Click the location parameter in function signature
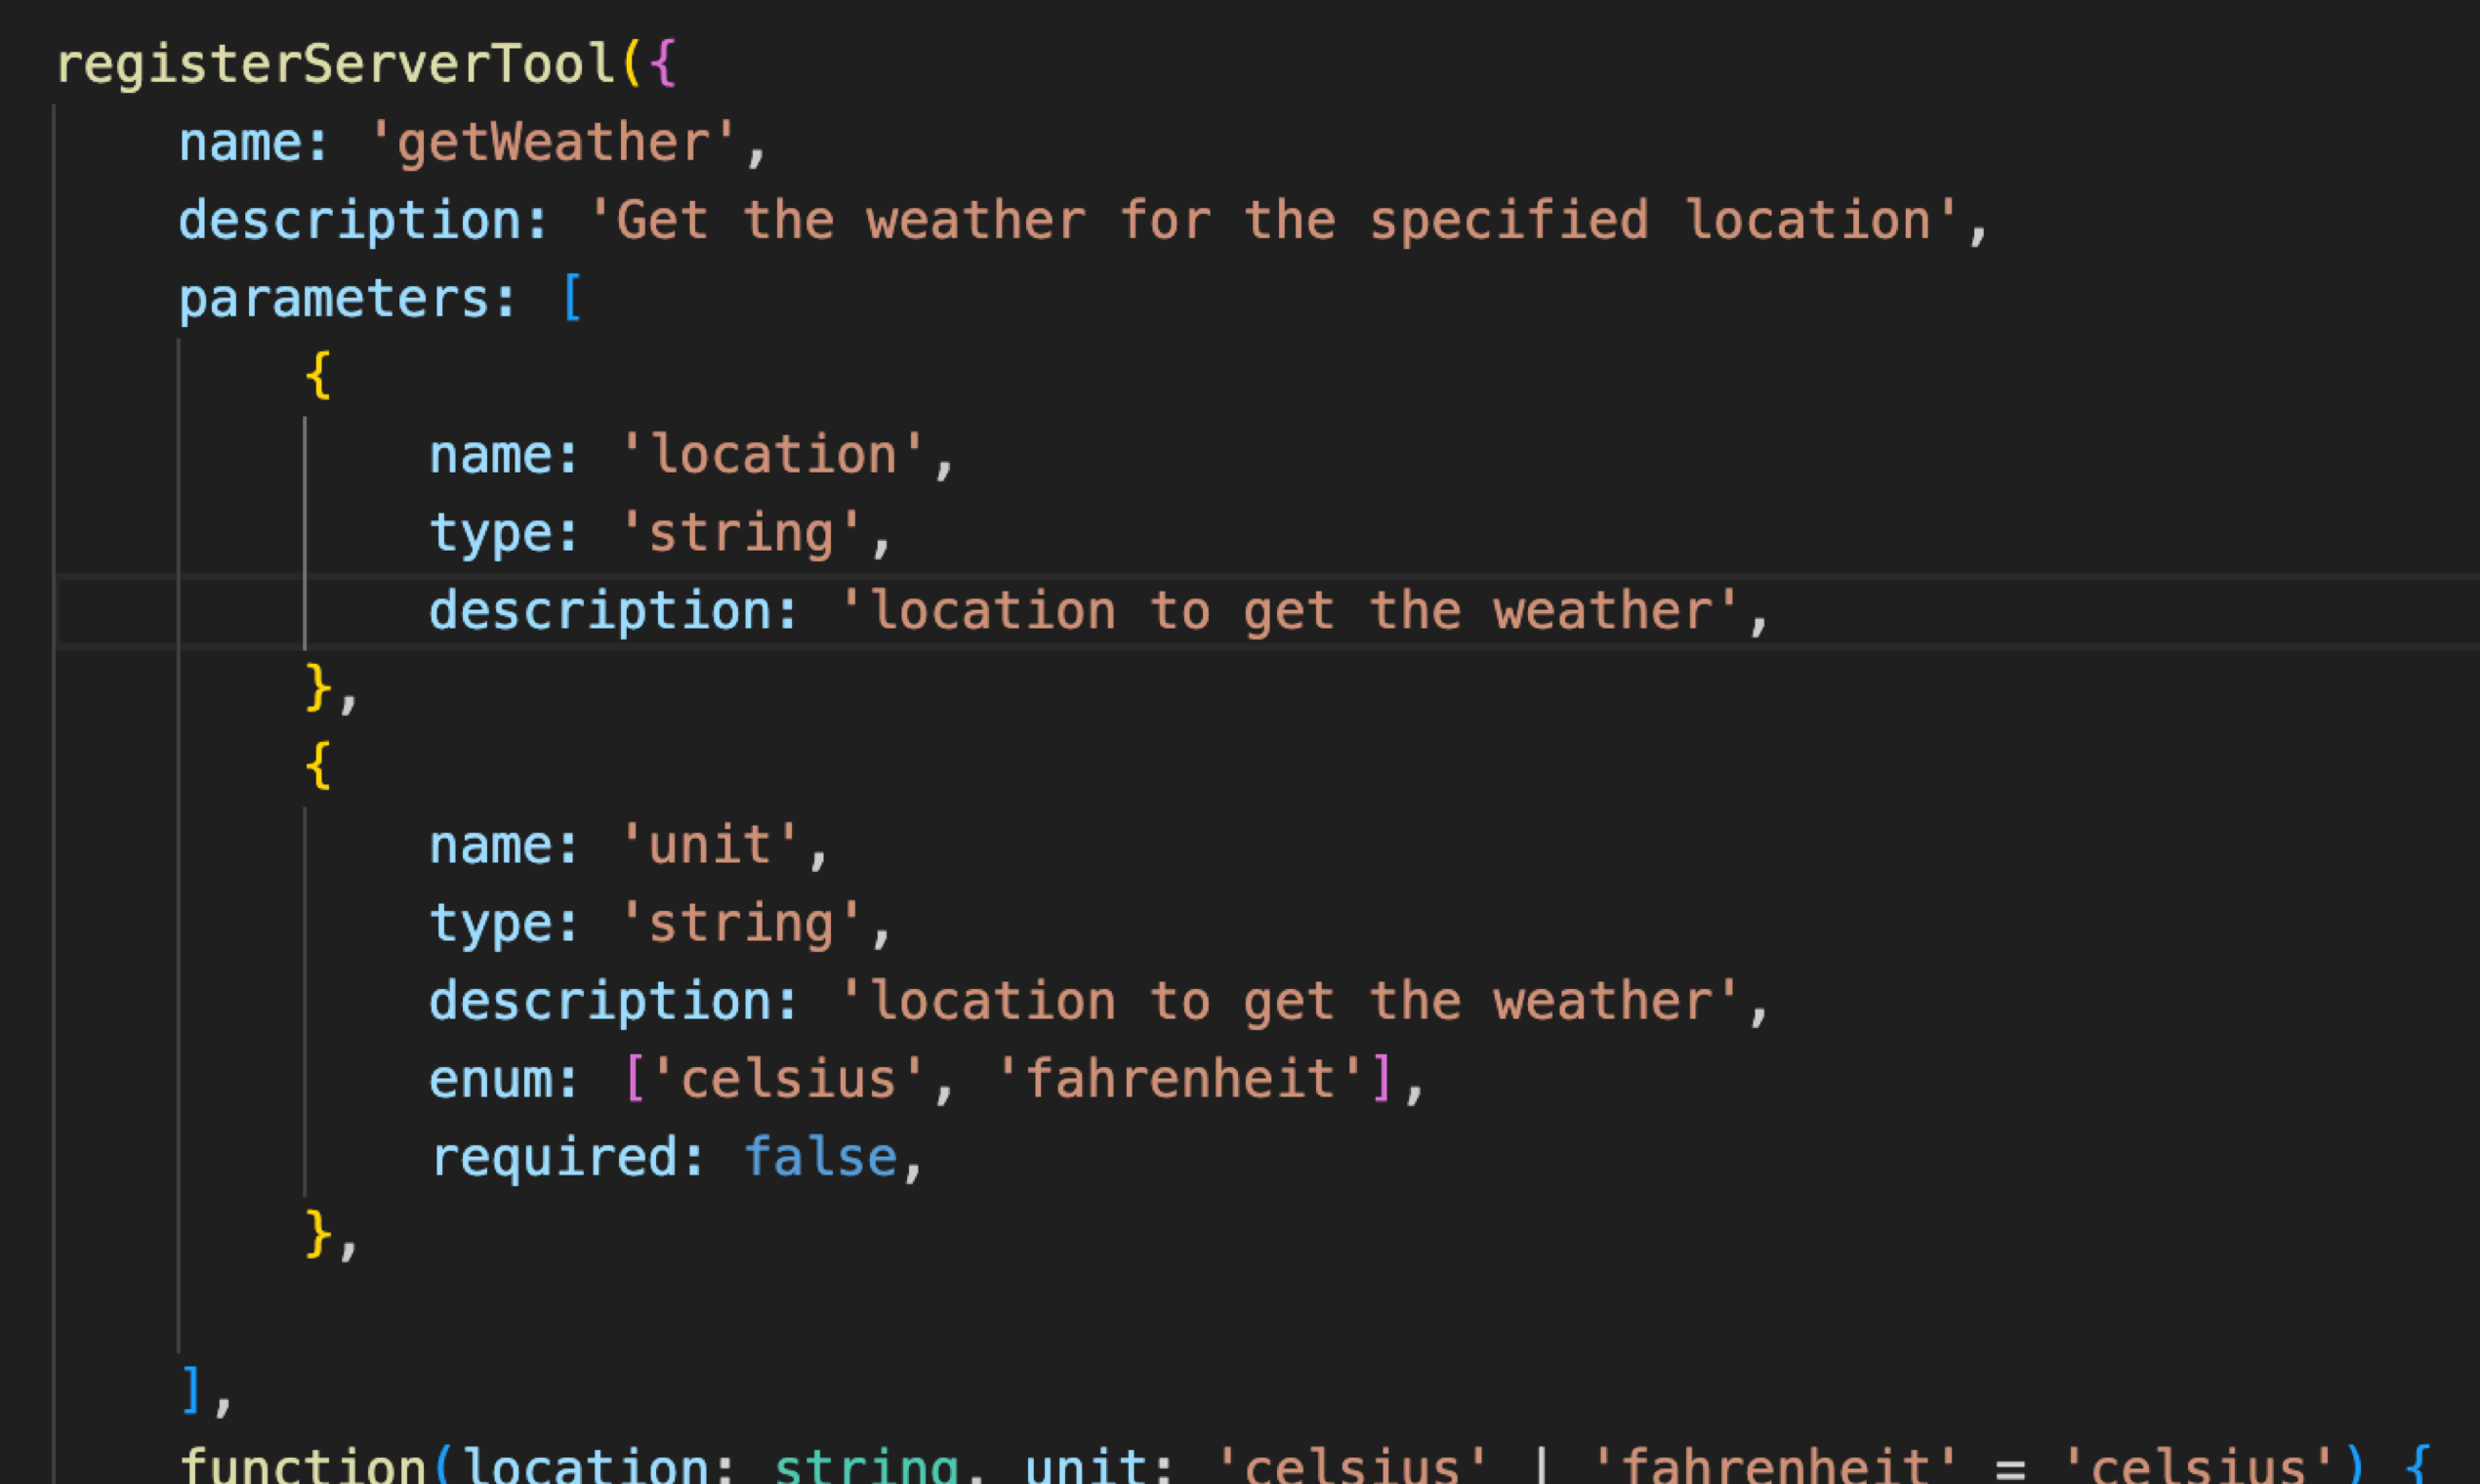The height and width of the screenshot is (1484, 2480). [x=585, y=1466]
